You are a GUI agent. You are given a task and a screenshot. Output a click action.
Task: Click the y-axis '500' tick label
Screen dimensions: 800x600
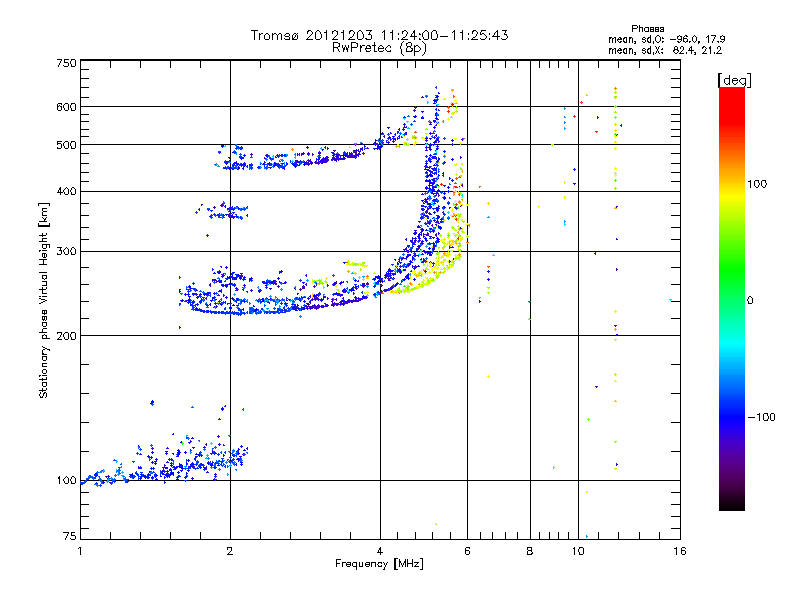click(66, 145)
